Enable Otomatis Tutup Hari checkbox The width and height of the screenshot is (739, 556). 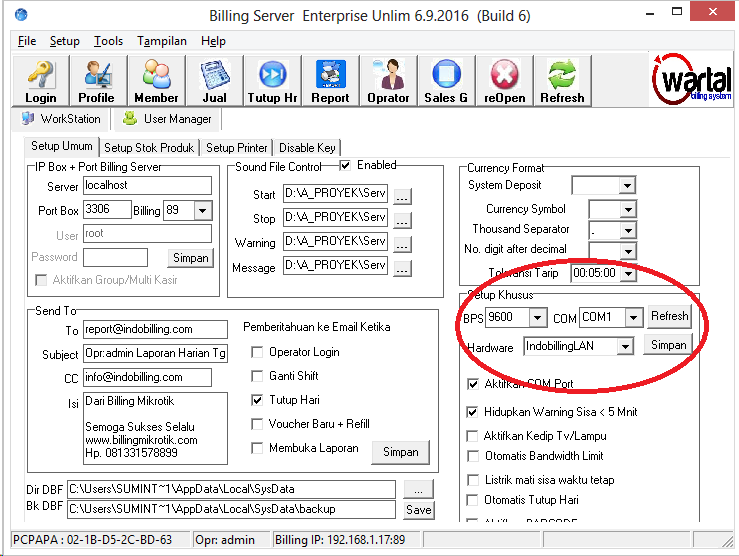tap(472, 500)
